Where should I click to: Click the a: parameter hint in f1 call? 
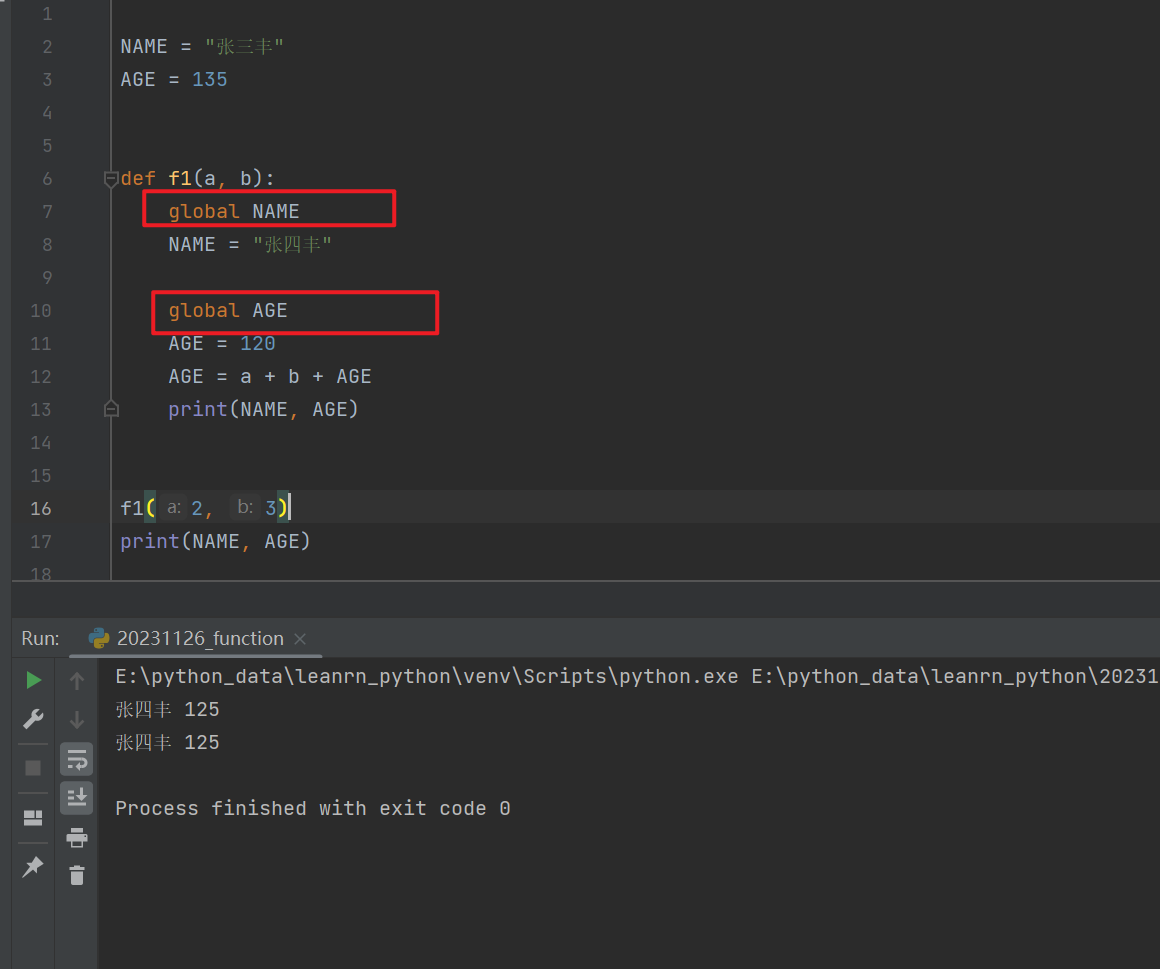(x=174, y=508)
